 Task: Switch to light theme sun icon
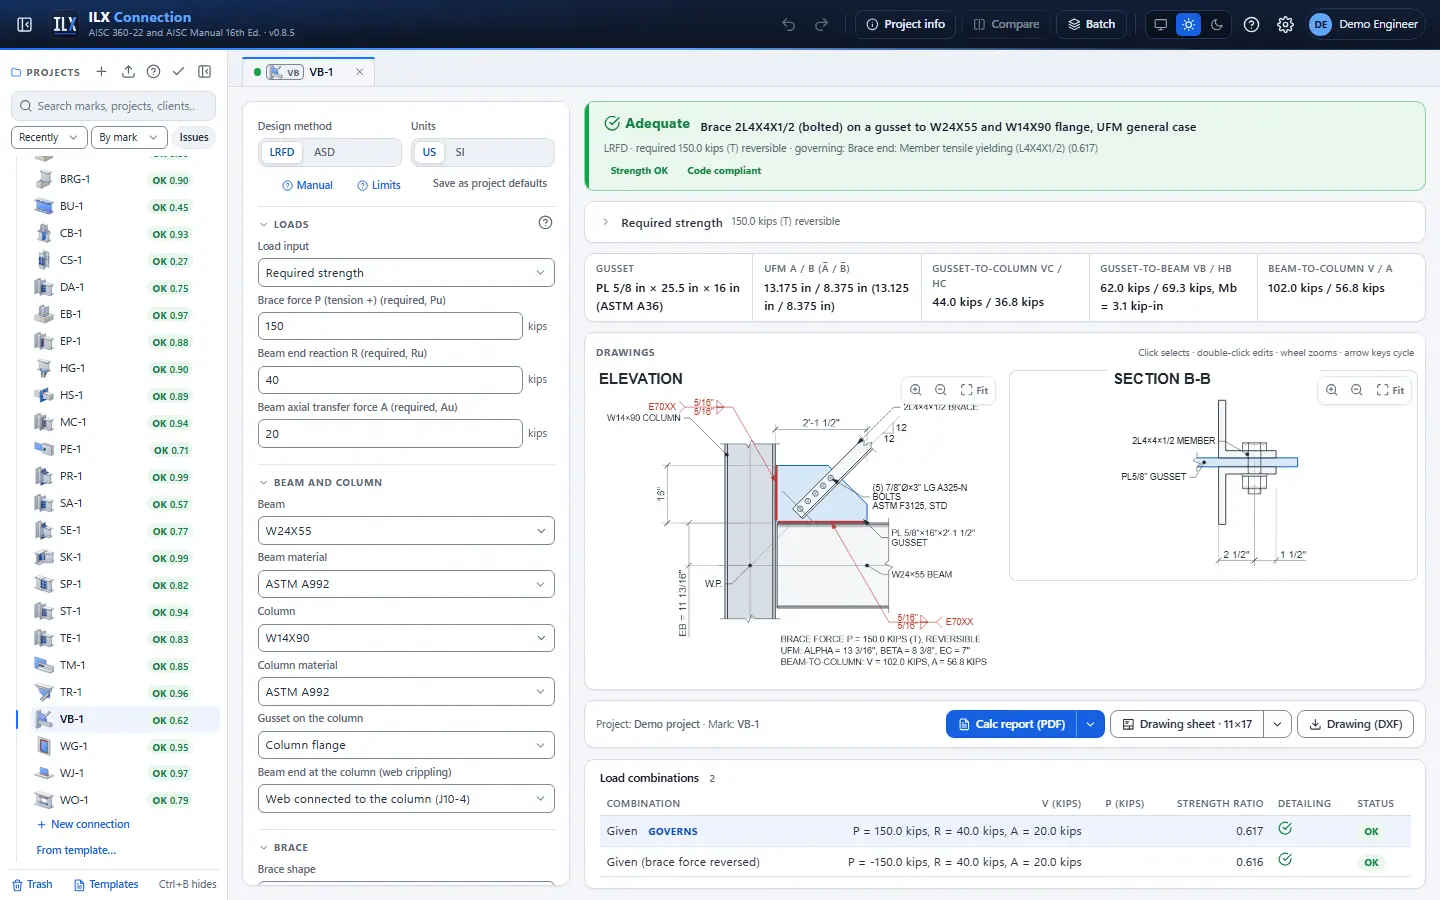(x=1188, y=24)
